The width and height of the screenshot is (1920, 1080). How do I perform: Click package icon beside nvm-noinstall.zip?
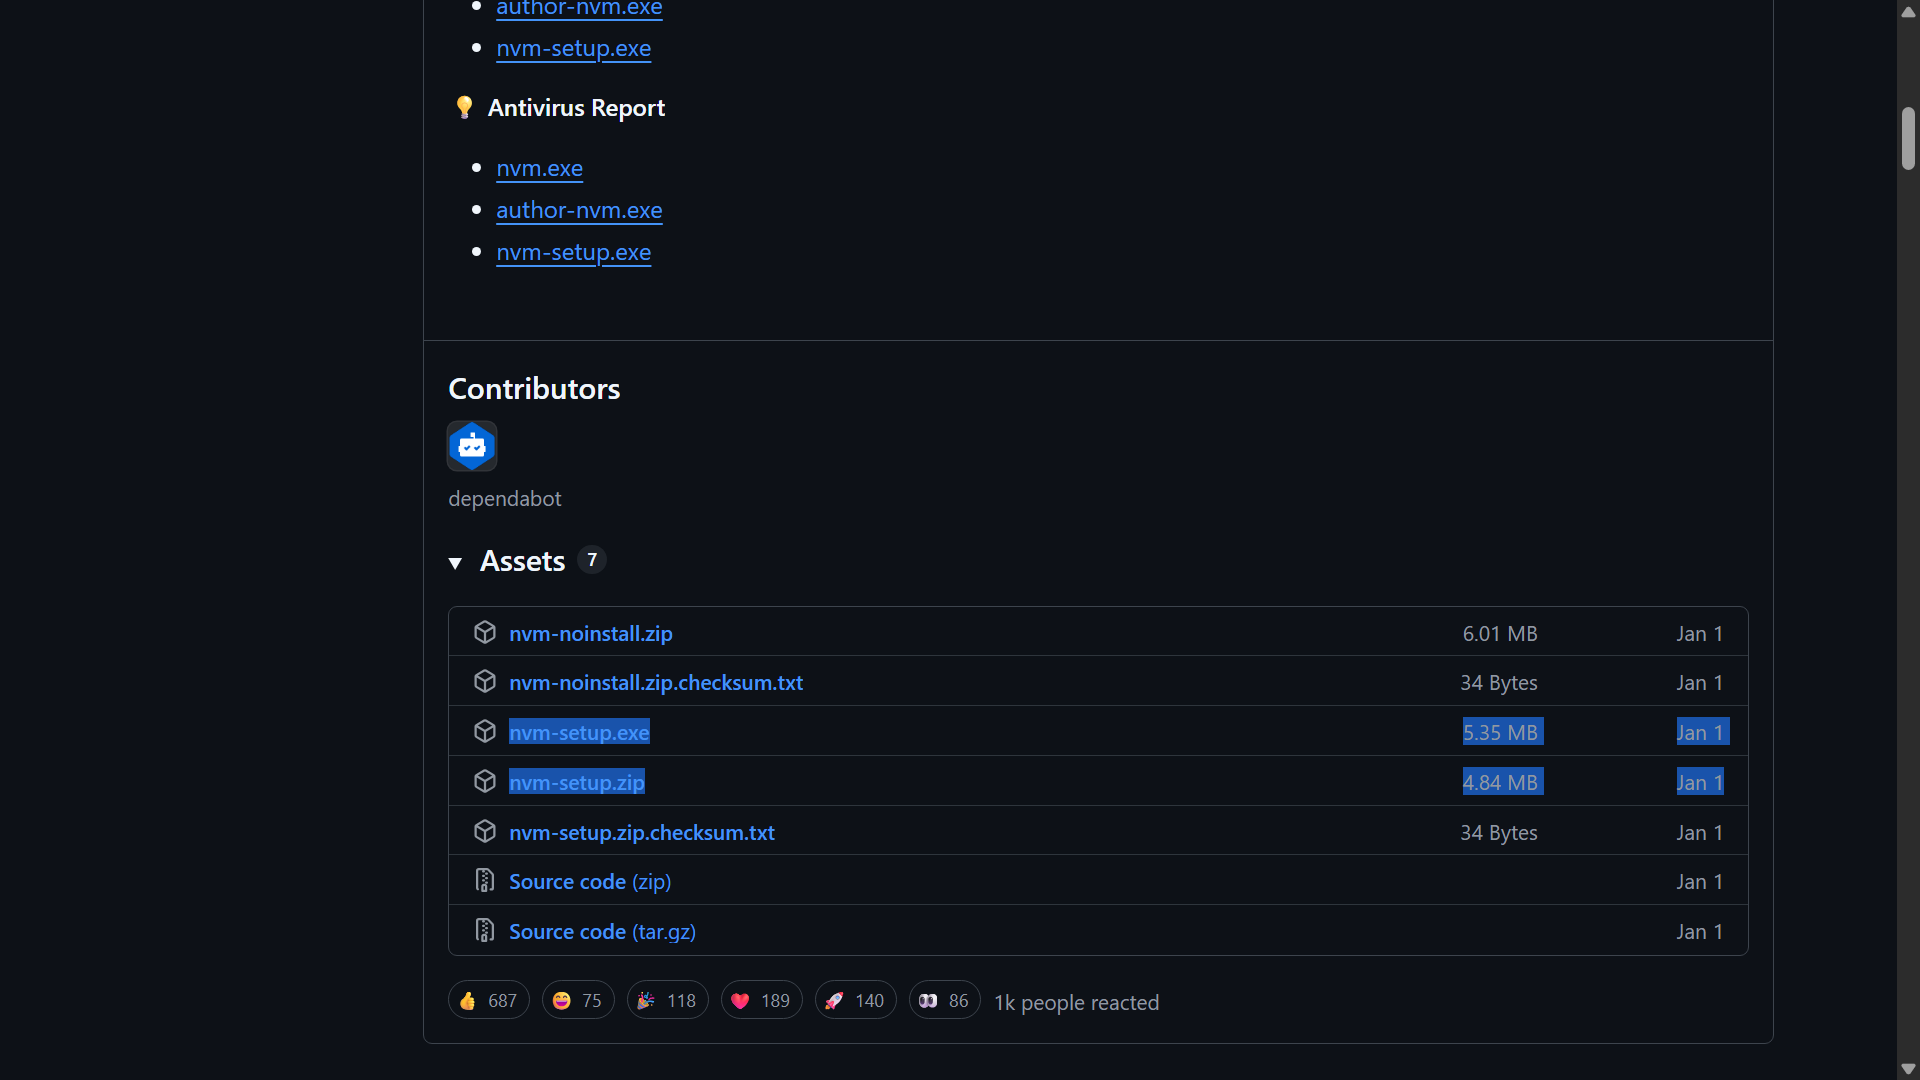pos(485,633)
